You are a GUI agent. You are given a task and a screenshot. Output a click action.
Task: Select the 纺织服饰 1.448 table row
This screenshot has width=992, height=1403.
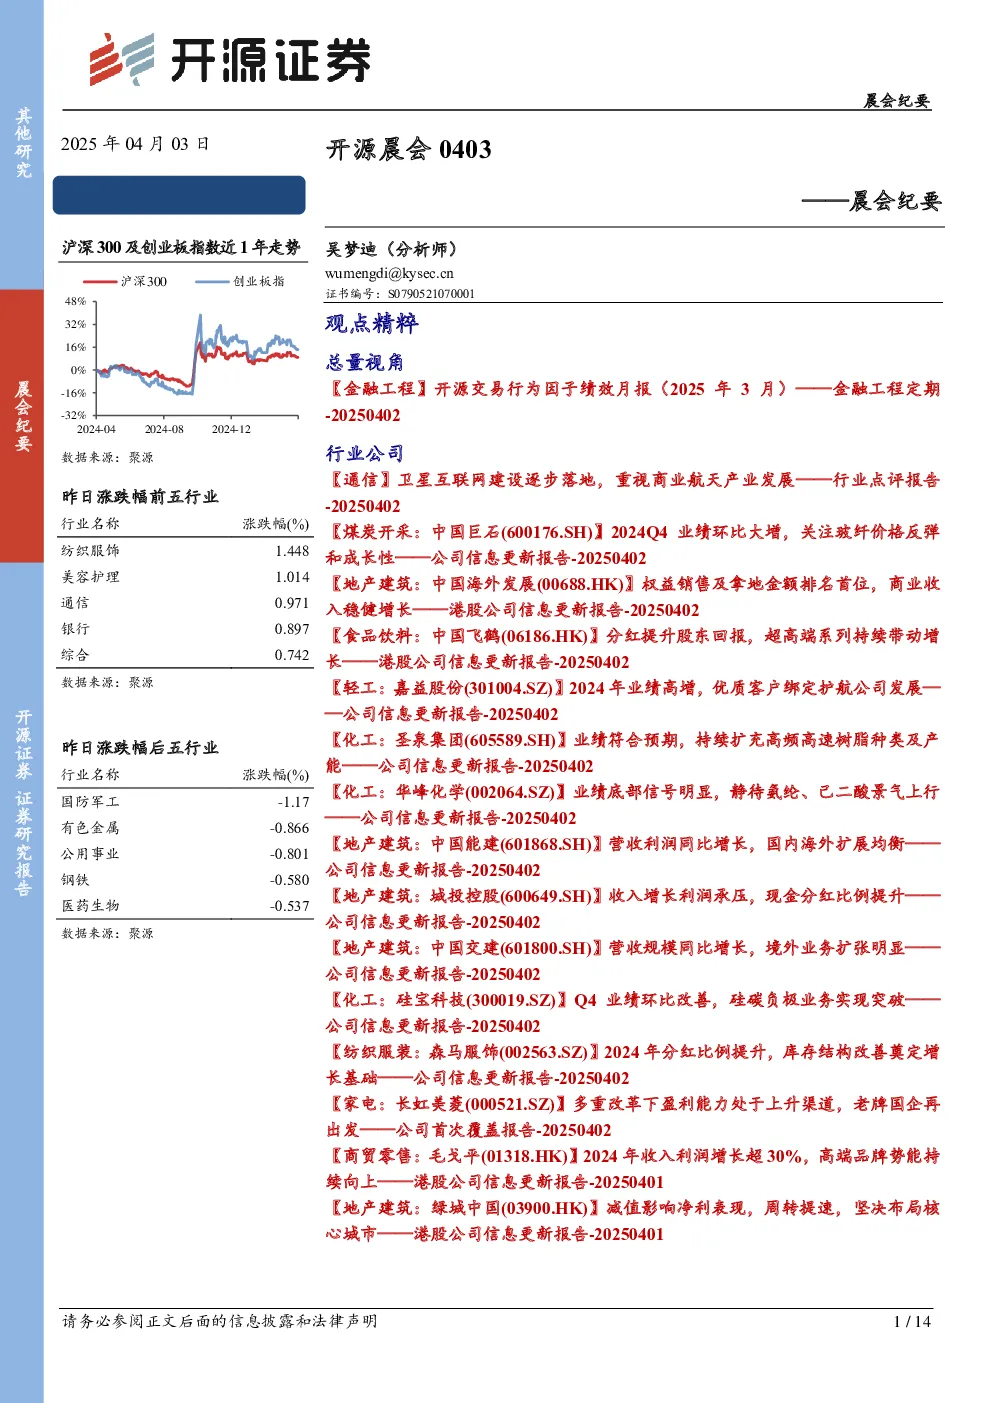185,551
